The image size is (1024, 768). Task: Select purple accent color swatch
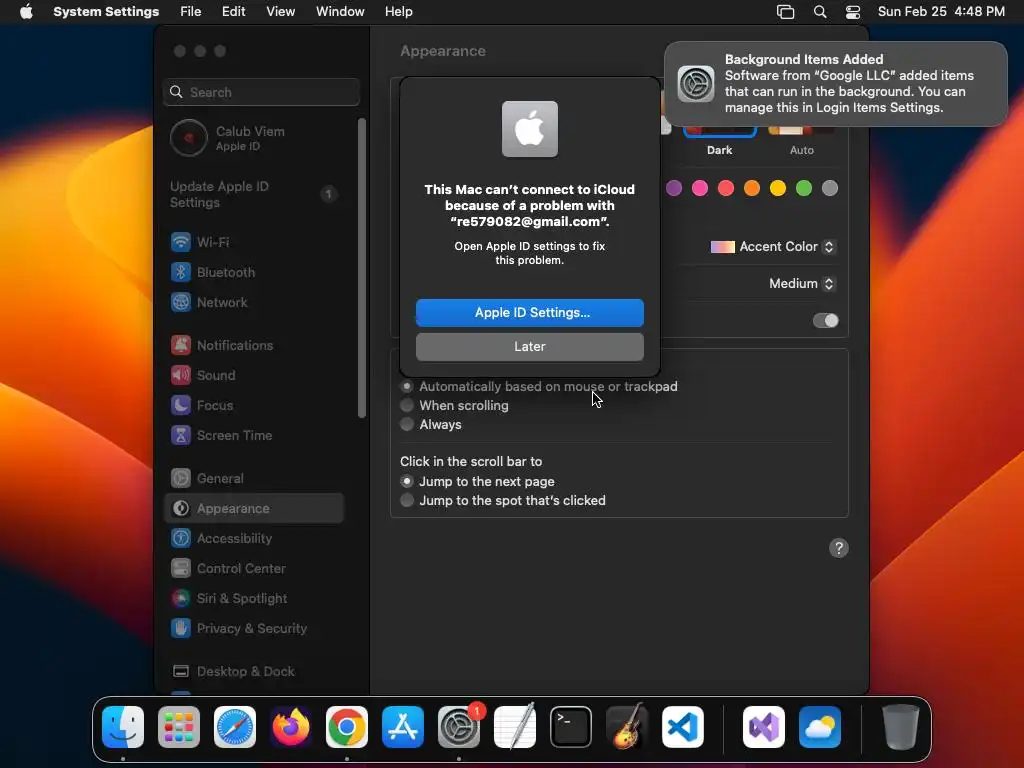pyautogui.click(x=674, y=189)
